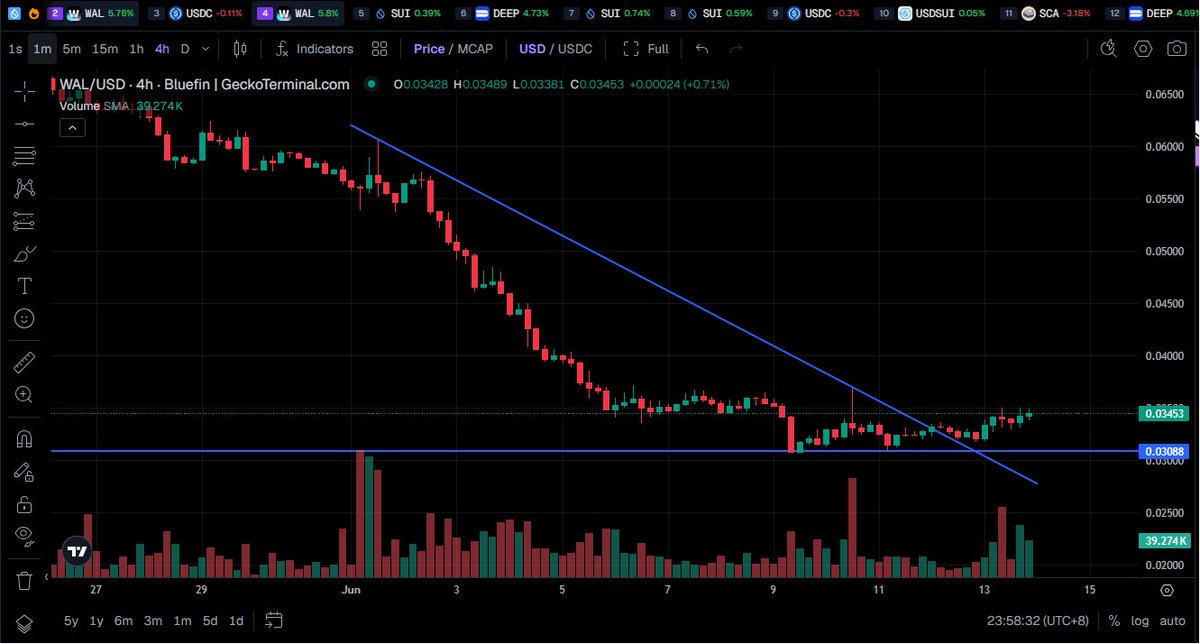Expand the timeframe dropdown chevron
The image size is (1200, 644).
coord(205,48)
